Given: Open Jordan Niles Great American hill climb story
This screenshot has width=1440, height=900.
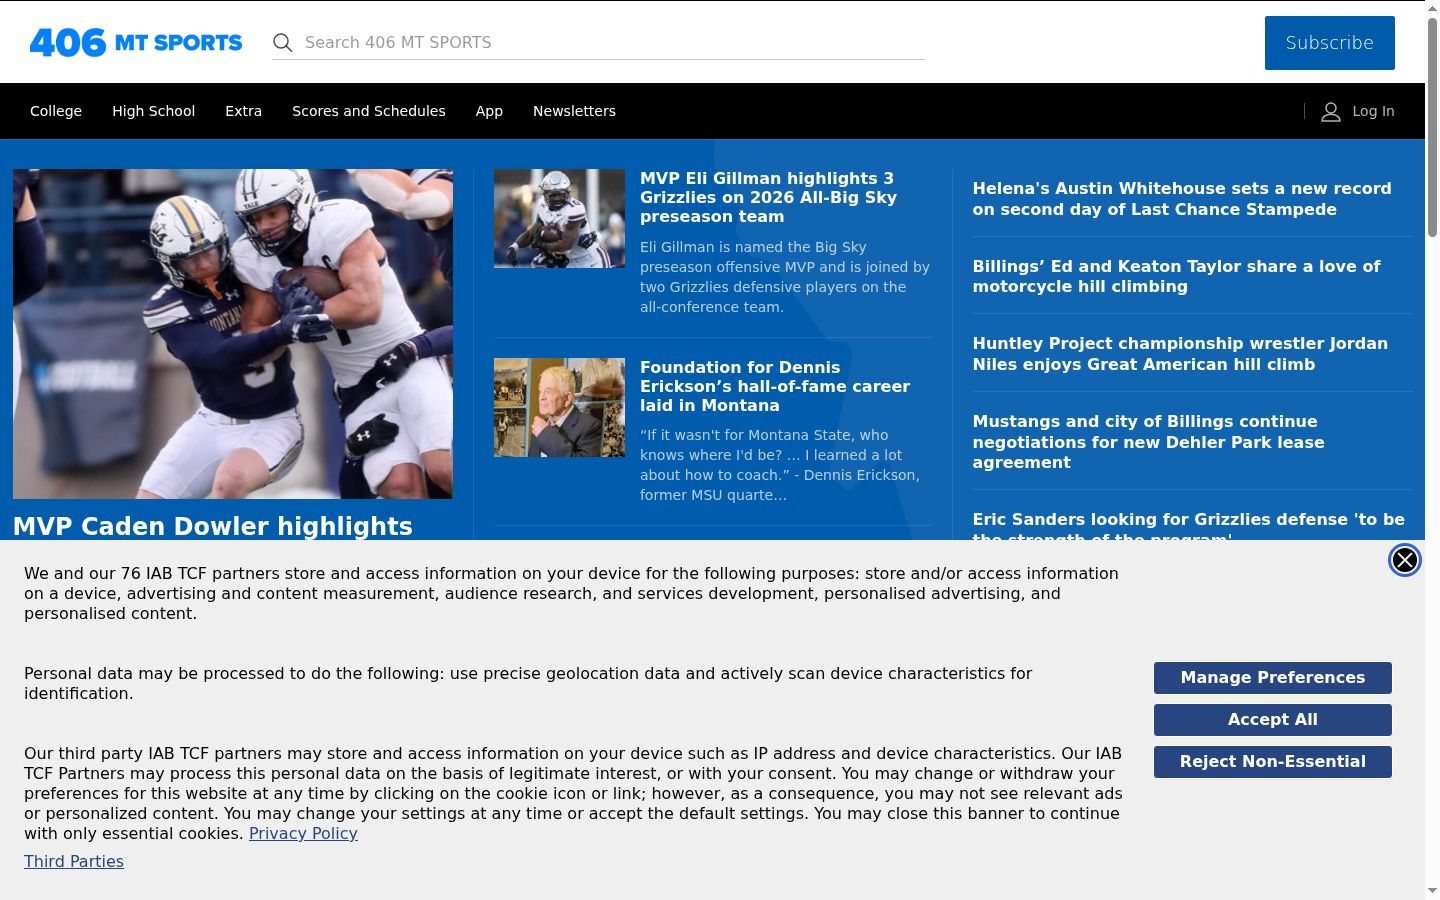Looking at the screenshot, I should point(1180,354).
